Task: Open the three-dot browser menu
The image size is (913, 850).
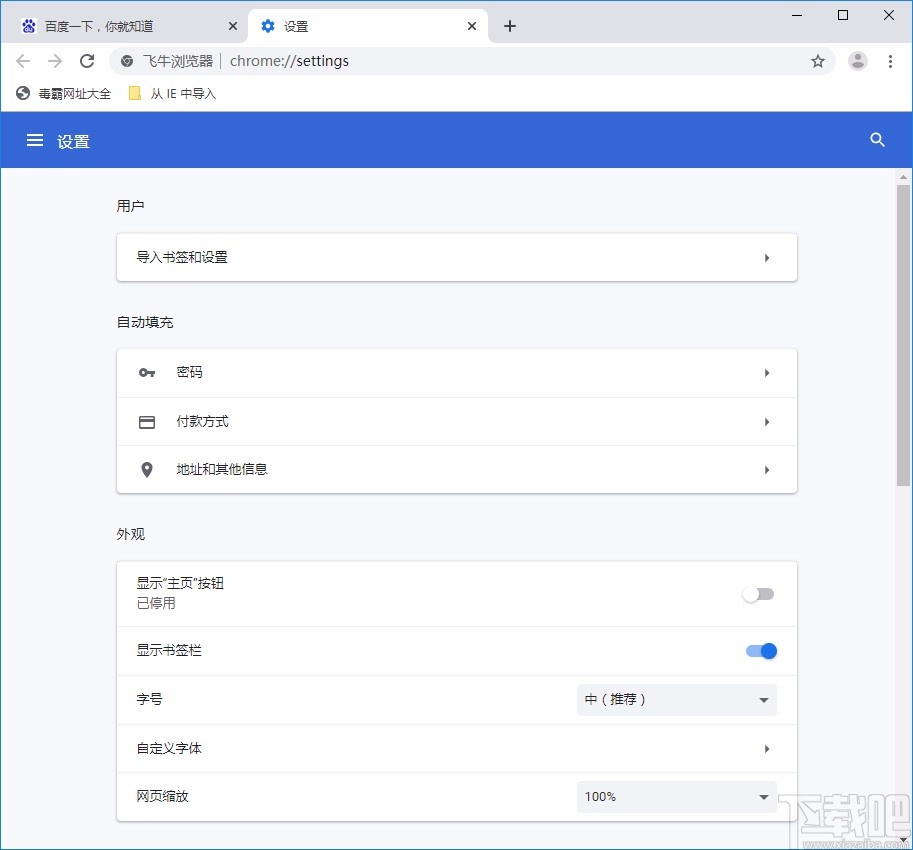Action: click(890, 61)
